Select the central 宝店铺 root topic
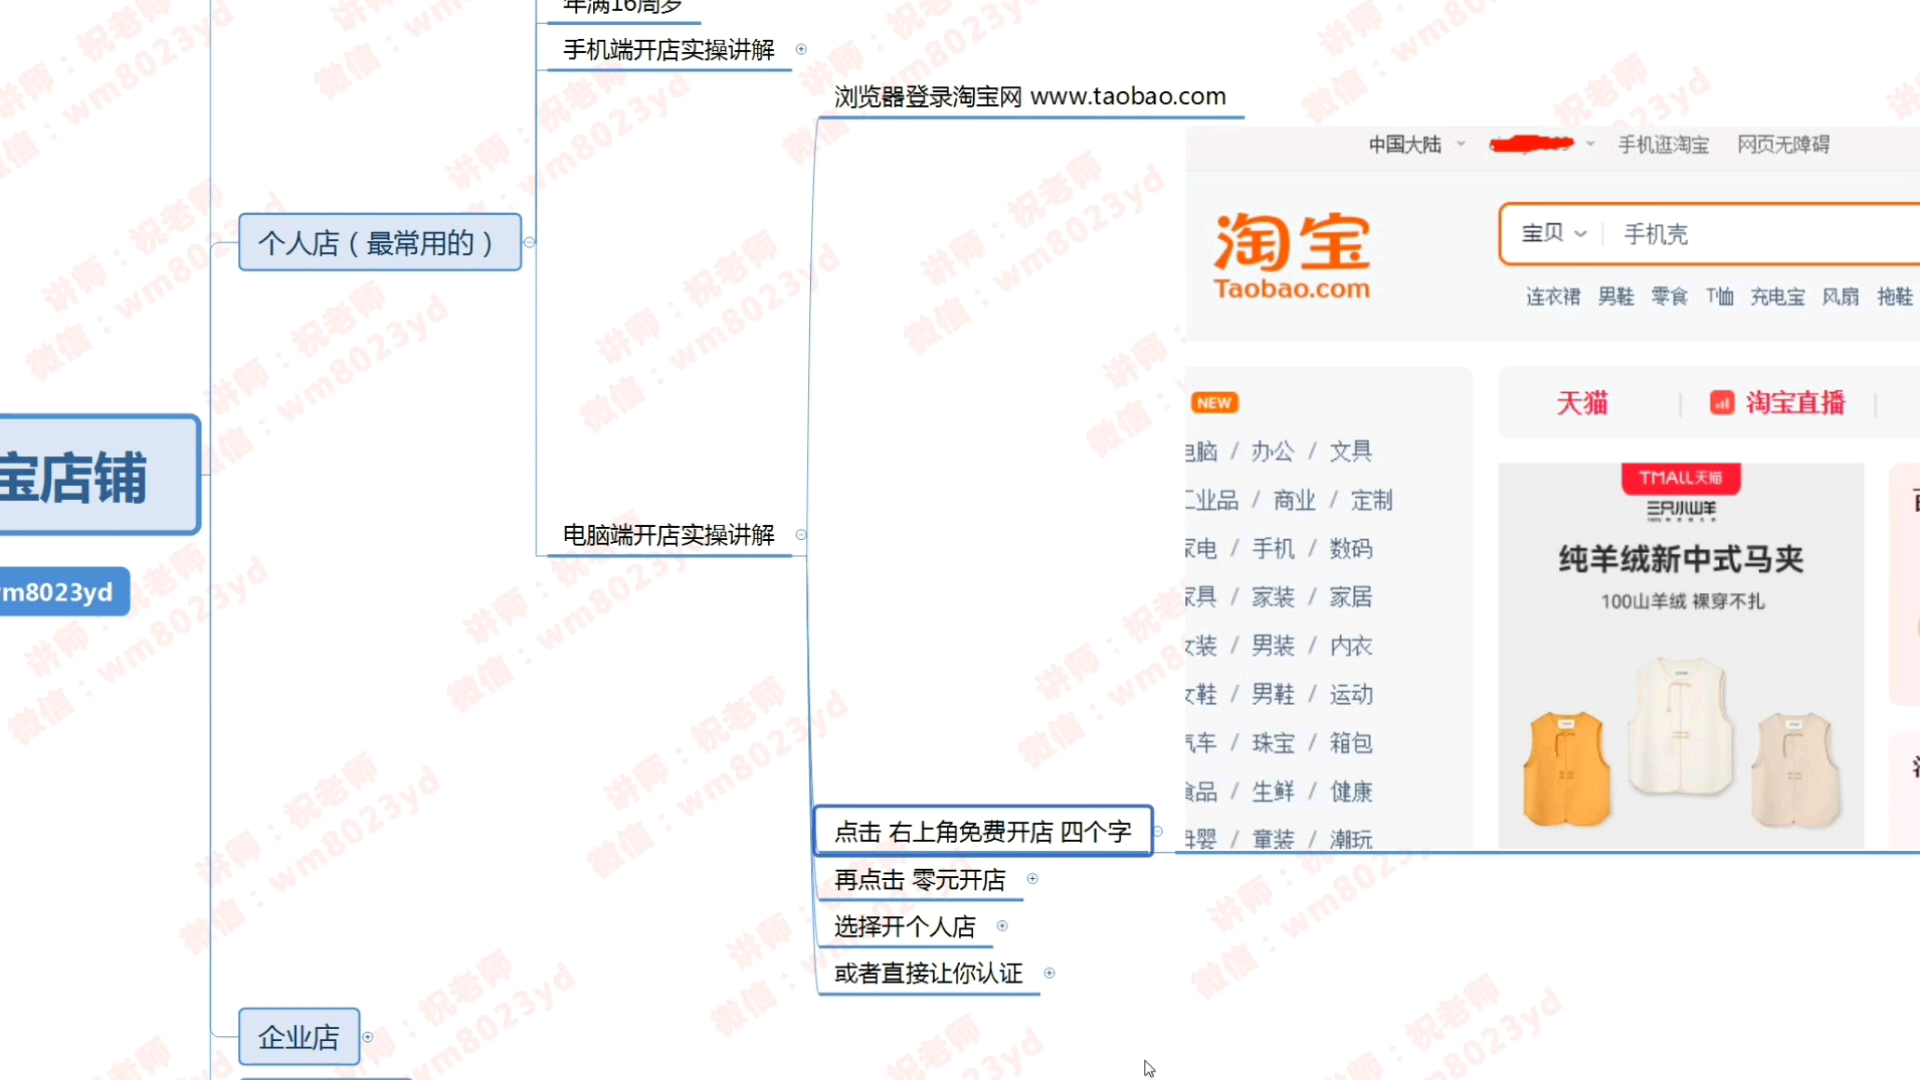This screenshot has height=1080, width=1920. 99,476
